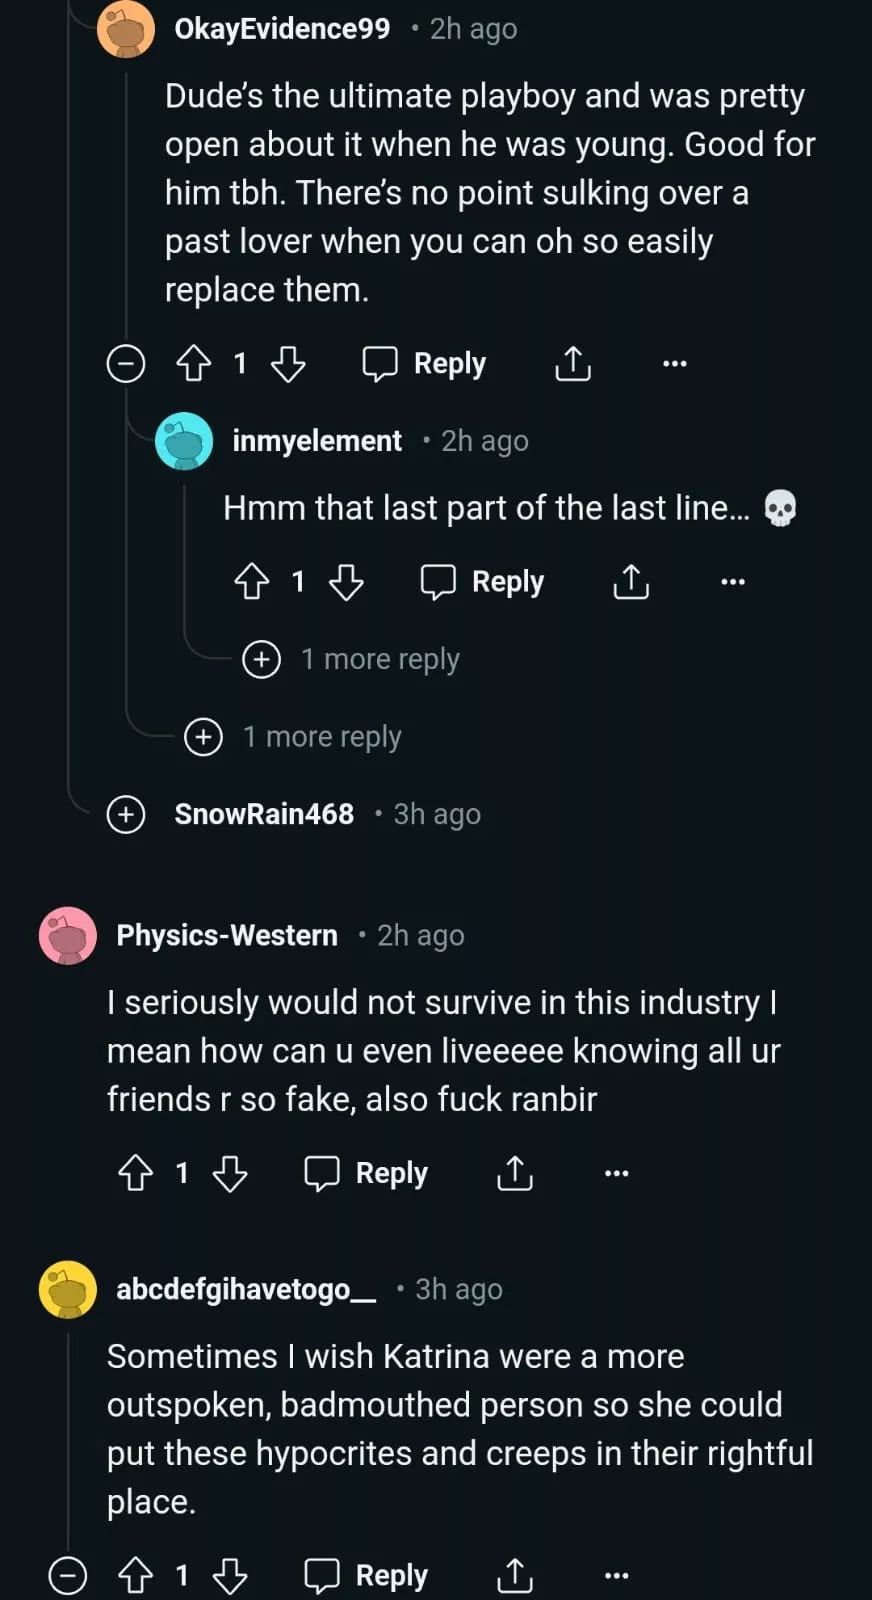Collapse abcdefgihavetogo__'s comment thread
872x1600 pixels.
(68, 1577)
